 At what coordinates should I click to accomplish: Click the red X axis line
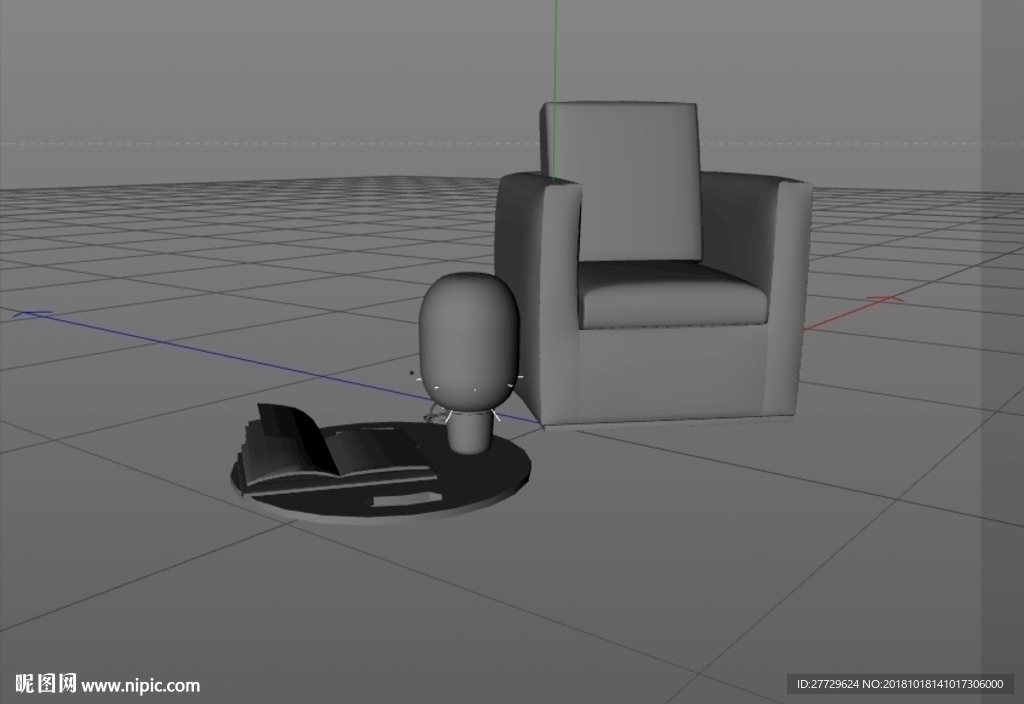(852, 312)
